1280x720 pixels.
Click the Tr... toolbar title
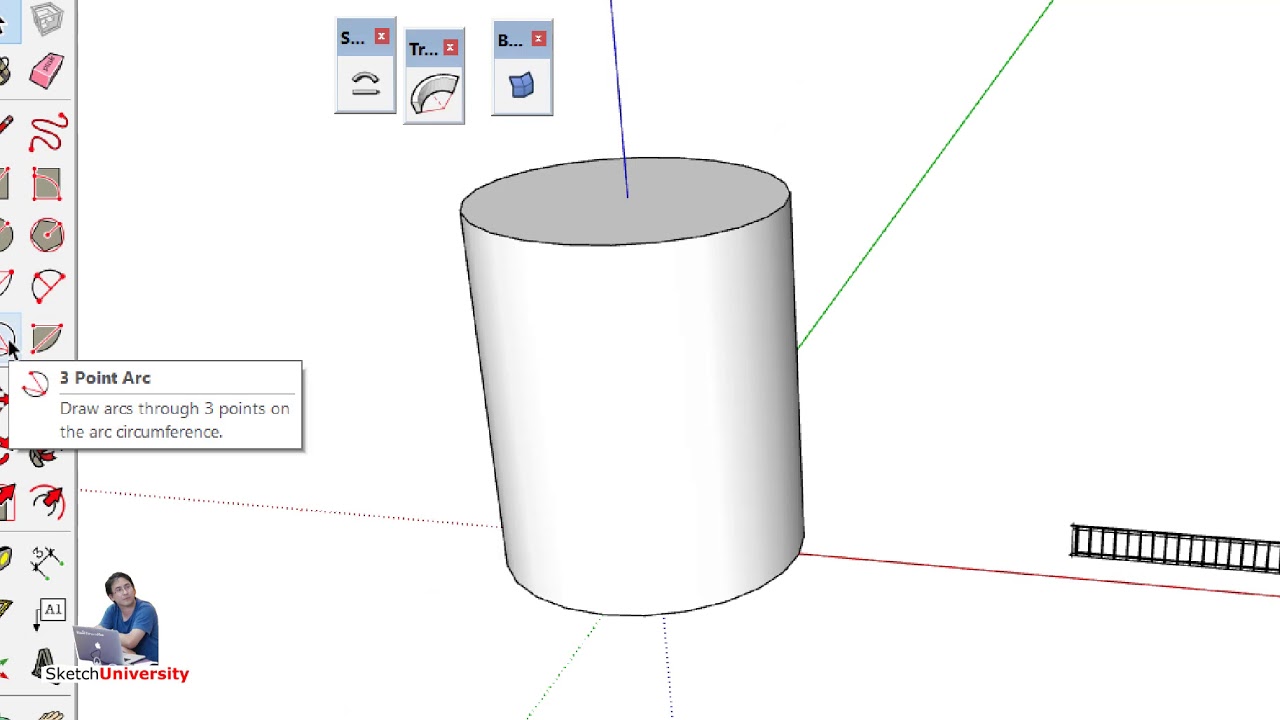tap(423, 49)
